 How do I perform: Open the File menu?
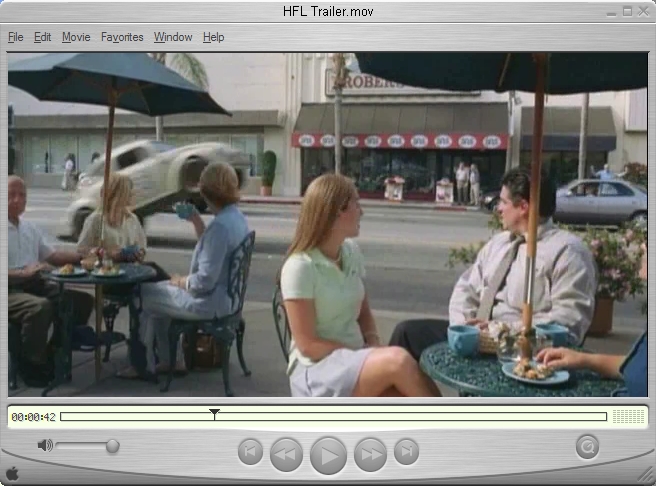point(15,37)
